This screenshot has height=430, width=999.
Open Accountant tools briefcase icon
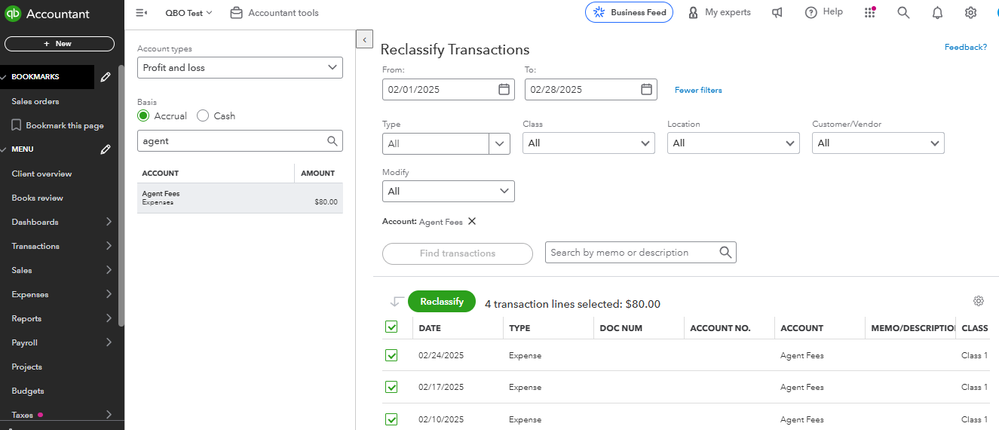[x=236, y=13]
